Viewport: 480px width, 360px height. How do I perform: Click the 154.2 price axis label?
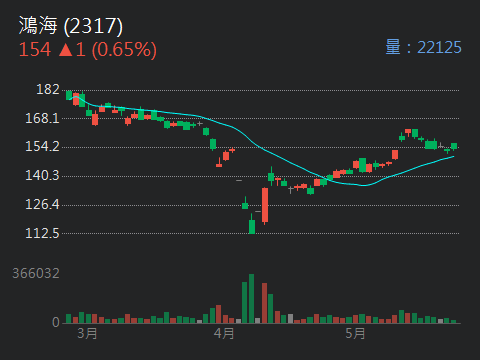coord(42,147)
